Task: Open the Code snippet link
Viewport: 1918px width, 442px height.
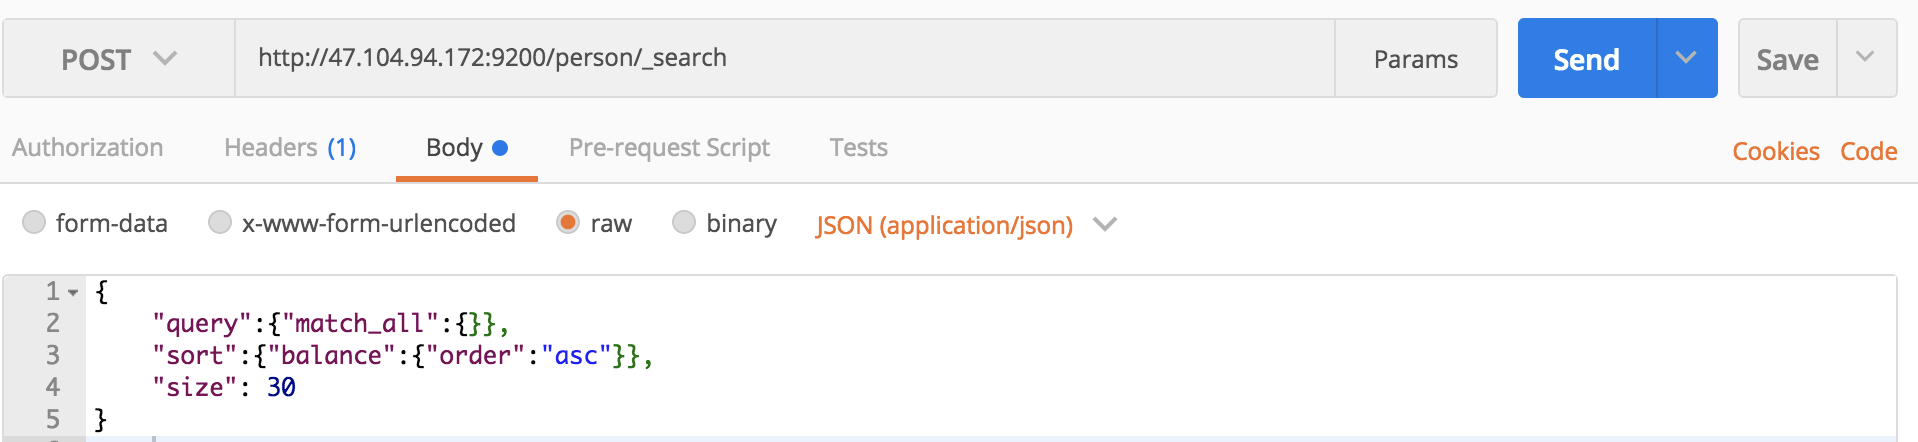Action: 1869,151
